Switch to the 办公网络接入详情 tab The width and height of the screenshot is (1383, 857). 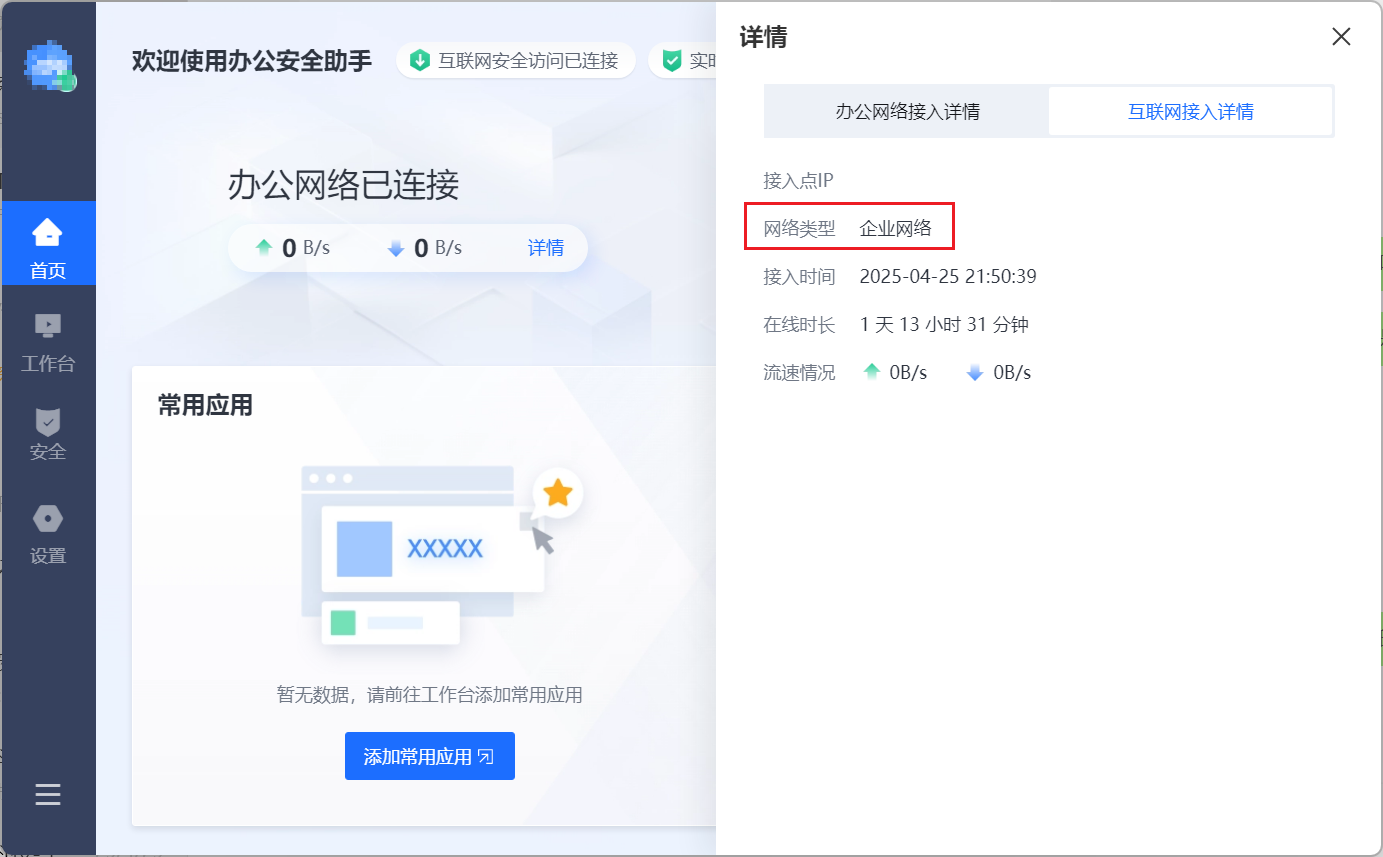pos(907,111)
